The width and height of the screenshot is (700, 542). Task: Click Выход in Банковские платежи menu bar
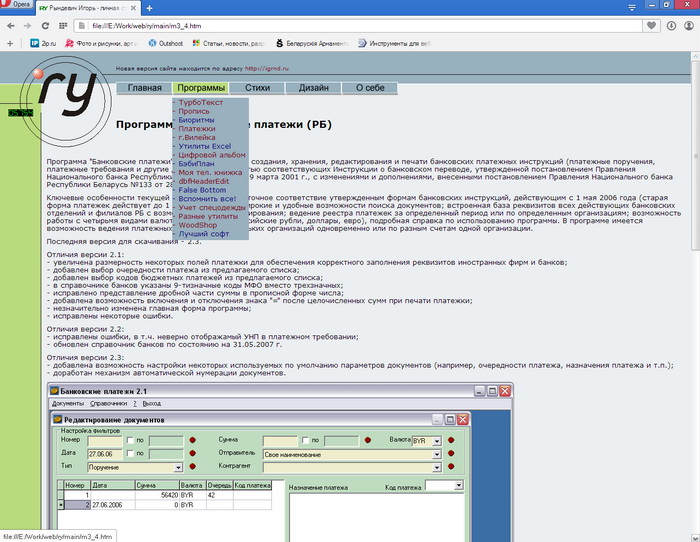coord(152,404)
